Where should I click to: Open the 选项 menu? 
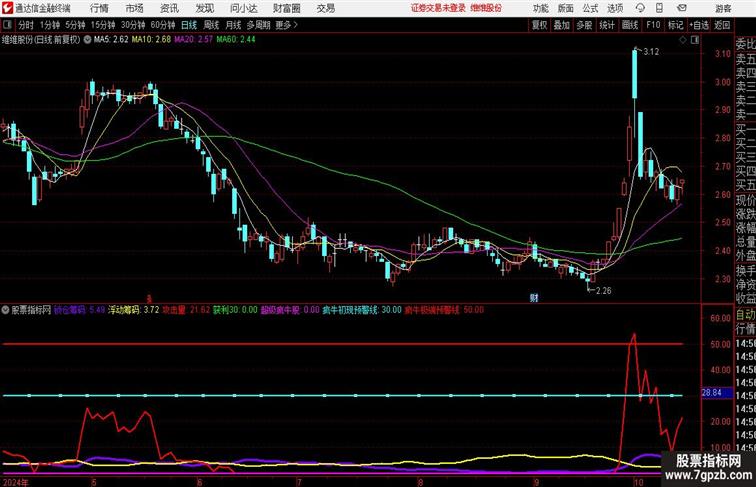[615, 8]
